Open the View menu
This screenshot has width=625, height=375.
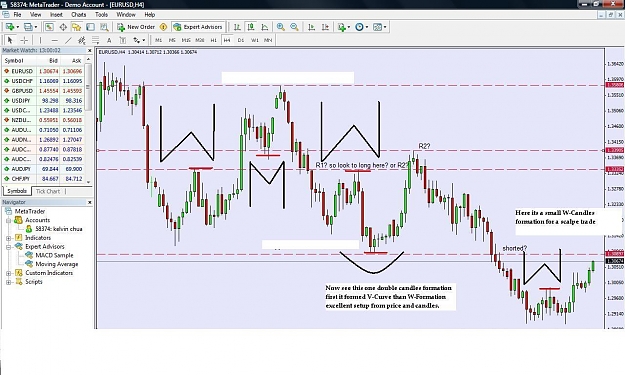36,15
